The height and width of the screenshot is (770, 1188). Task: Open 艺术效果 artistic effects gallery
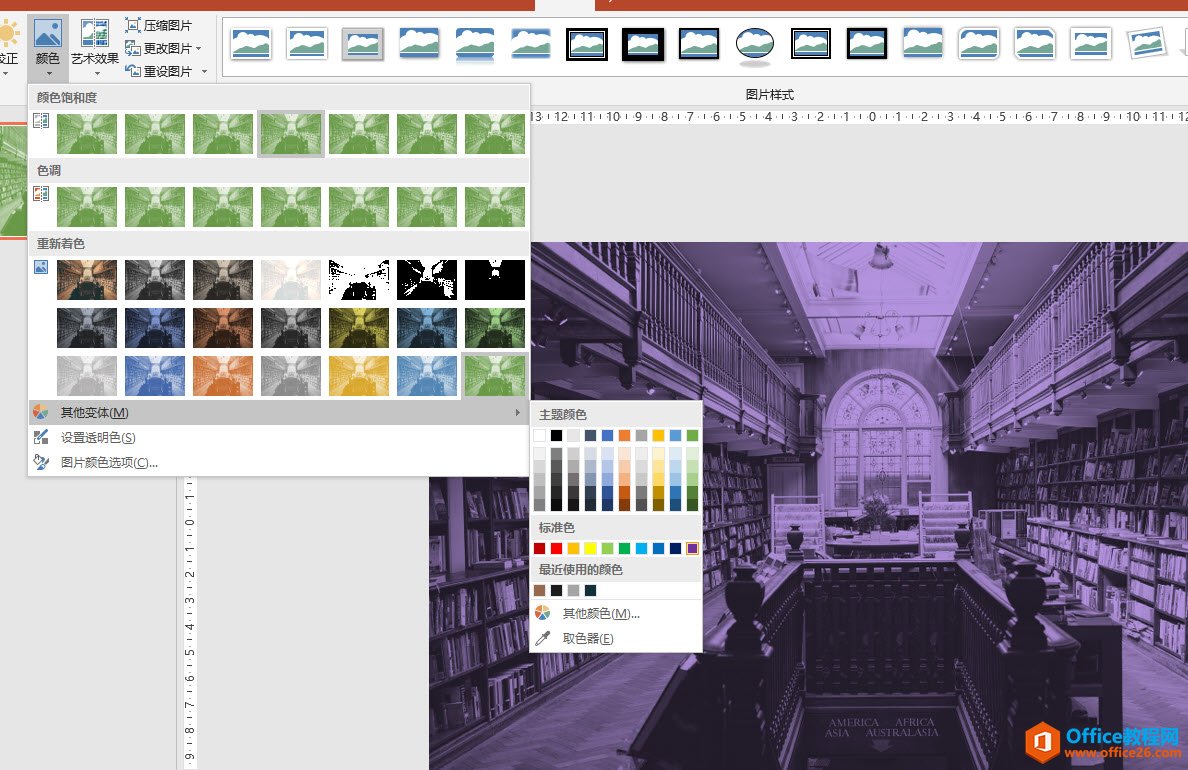(x=95, y=47)
